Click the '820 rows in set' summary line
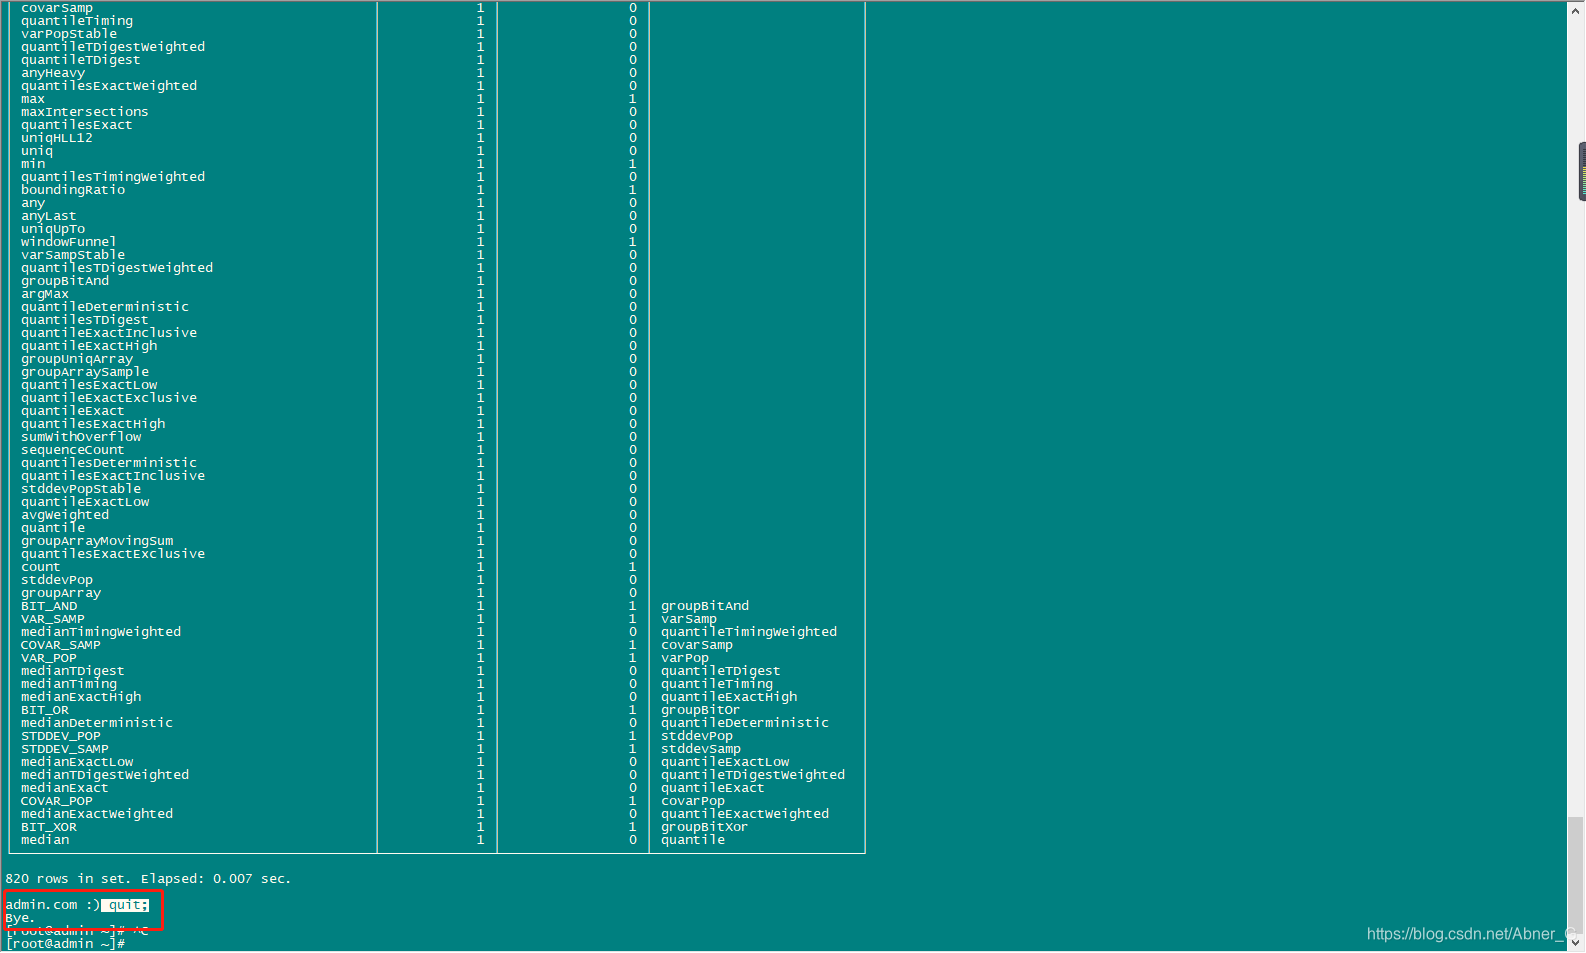The image size is (1586, 953). (148, 879)
